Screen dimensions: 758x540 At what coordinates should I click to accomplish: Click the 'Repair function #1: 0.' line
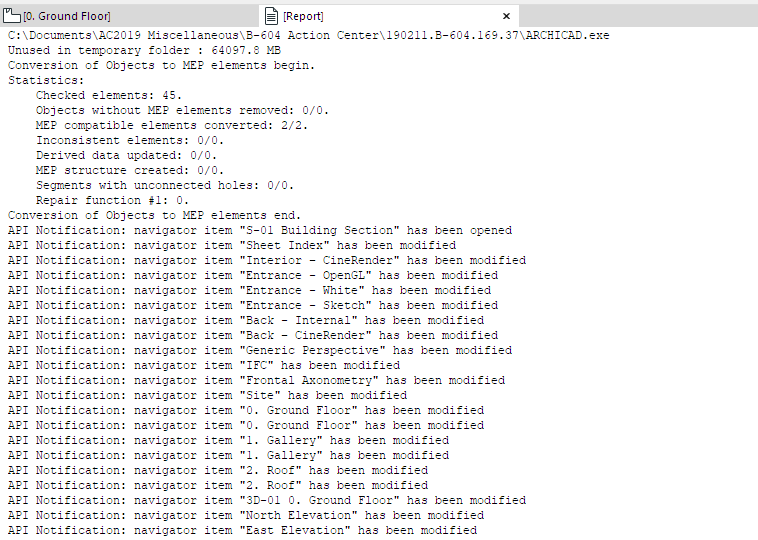coord(112,200)
